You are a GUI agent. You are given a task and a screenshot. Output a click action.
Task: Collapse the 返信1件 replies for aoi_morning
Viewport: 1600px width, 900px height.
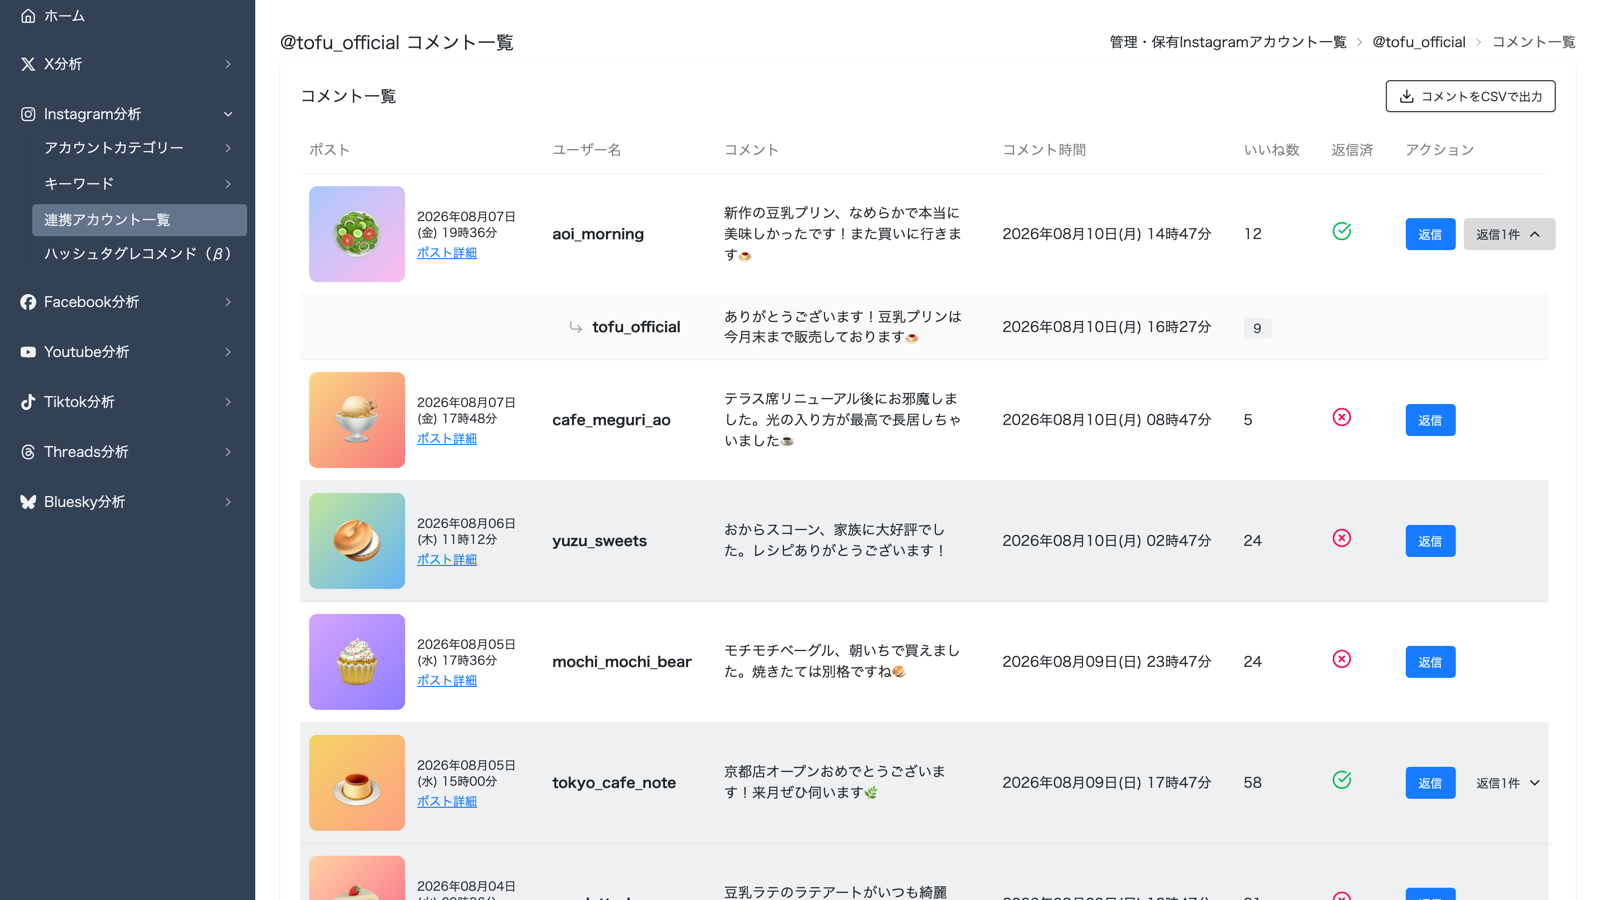coord(1509,234)
